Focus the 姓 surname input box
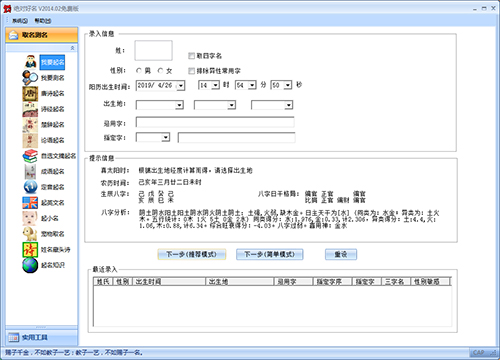The width and height of the screenshot is (500, 360). coord(153,50)
